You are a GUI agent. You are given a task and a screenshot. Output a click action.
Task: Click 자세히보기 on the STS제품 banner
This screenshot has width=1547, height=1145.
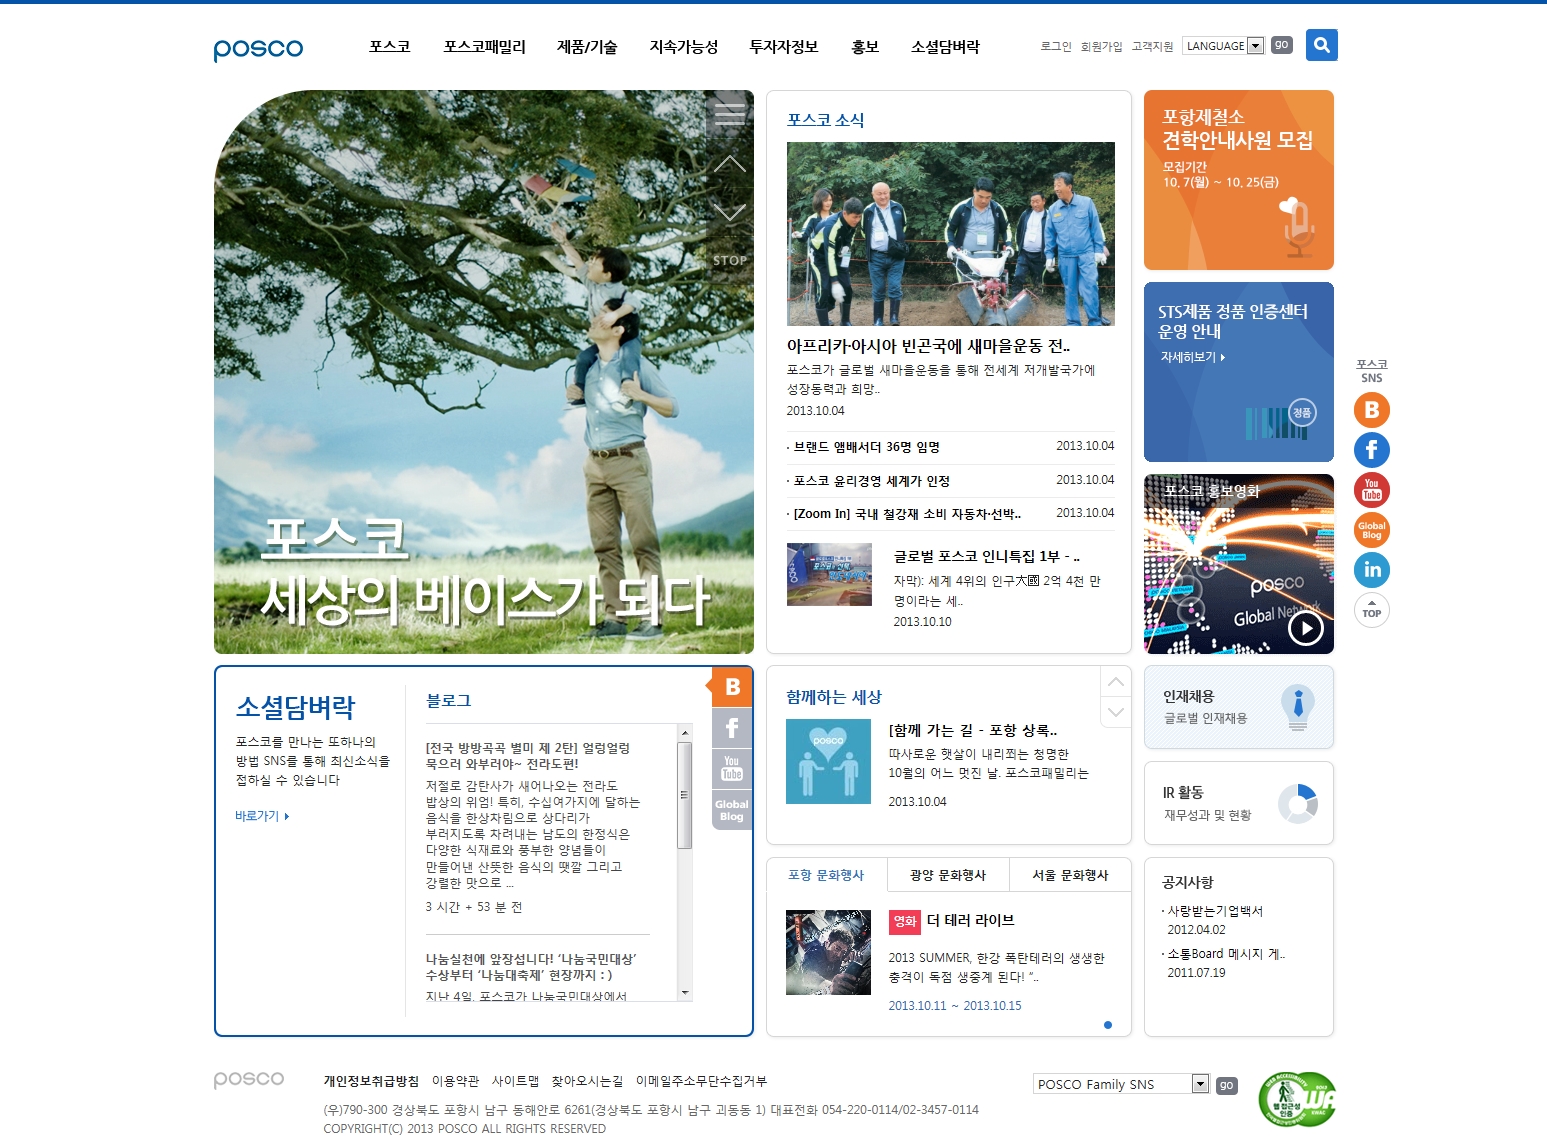(1192, 357)
